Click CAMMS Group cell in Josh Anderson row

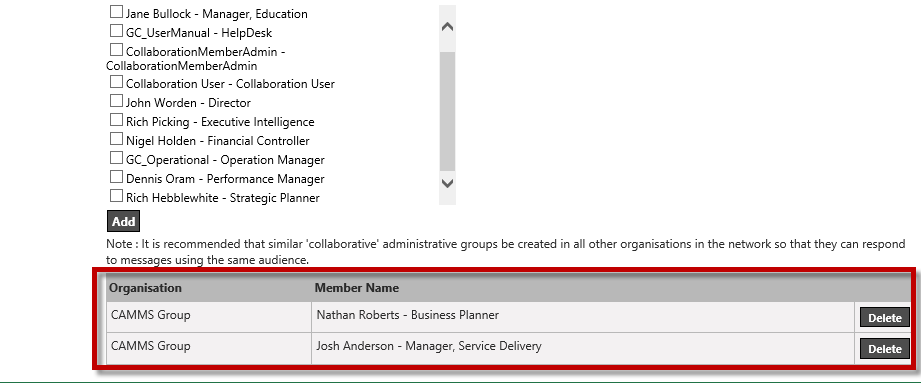[x=209, y=348]
